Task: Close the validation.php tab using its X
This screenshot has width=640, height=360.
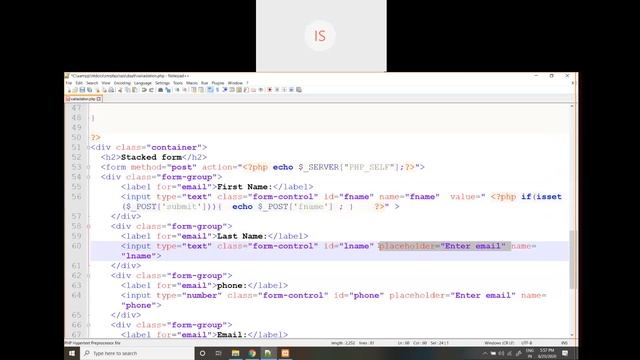Action: tap(99, 99)
